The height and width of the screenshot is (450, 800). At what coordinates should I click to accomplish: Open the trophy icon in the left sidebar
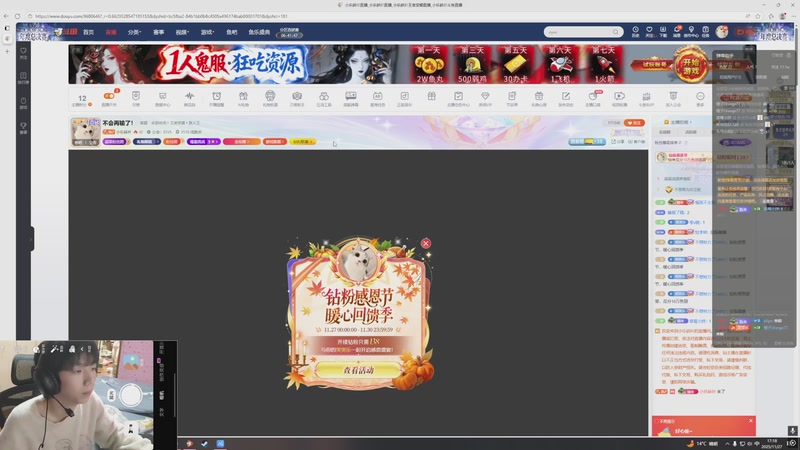point(23,128)
